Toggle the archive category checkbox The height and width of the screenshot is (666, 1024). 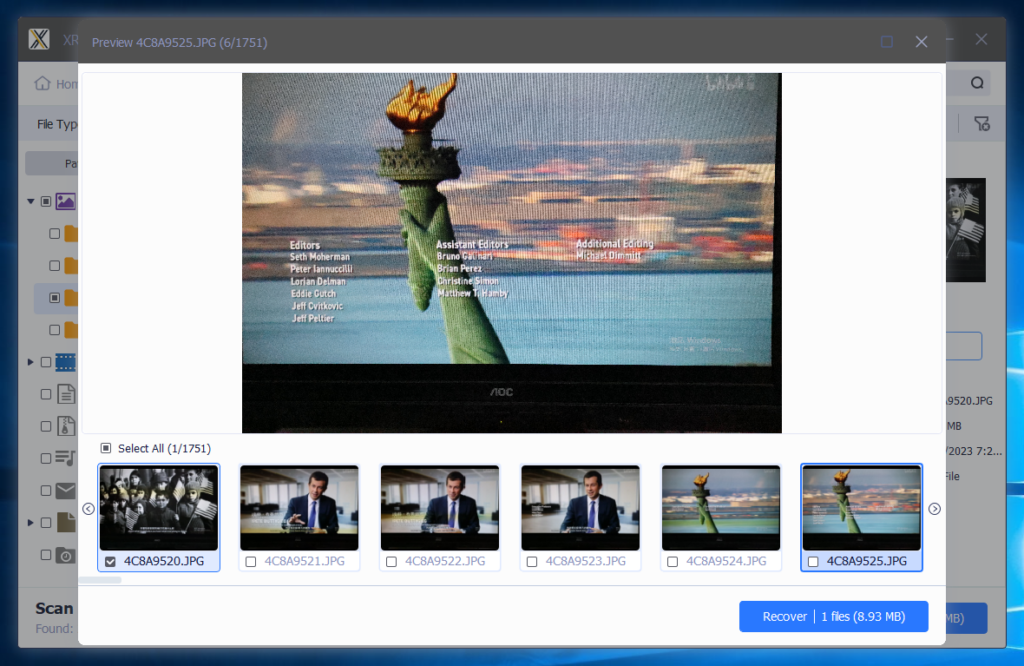tap(46, 426)
